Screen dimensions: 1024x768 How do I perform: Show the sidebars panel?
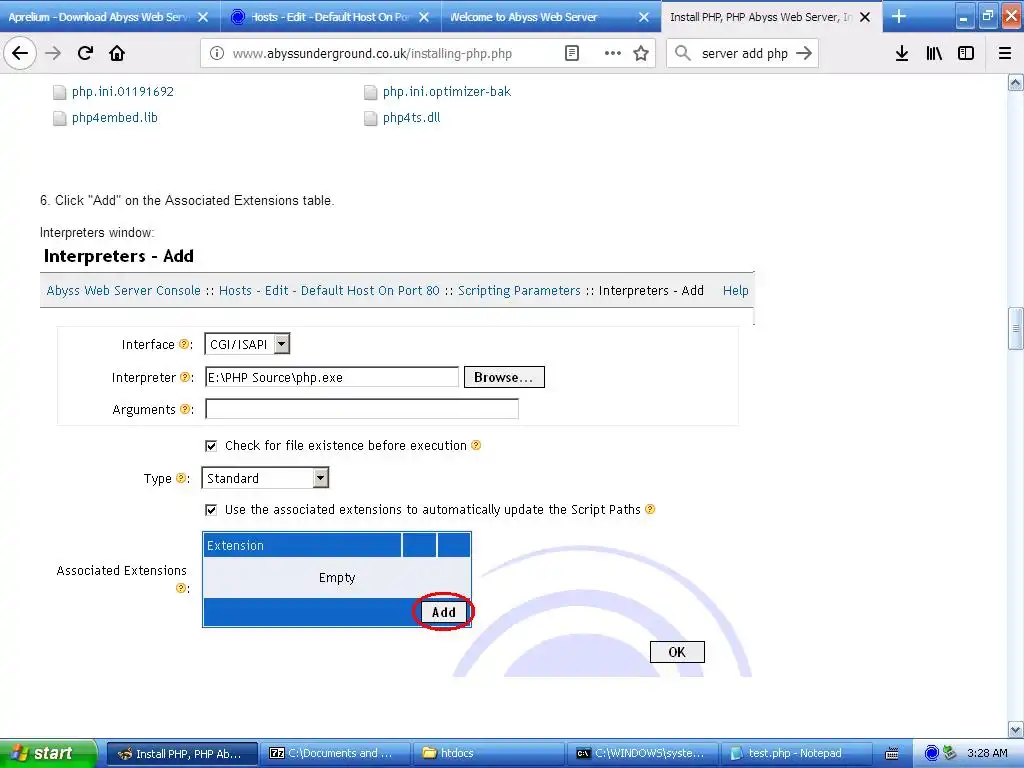pos(966,54)
